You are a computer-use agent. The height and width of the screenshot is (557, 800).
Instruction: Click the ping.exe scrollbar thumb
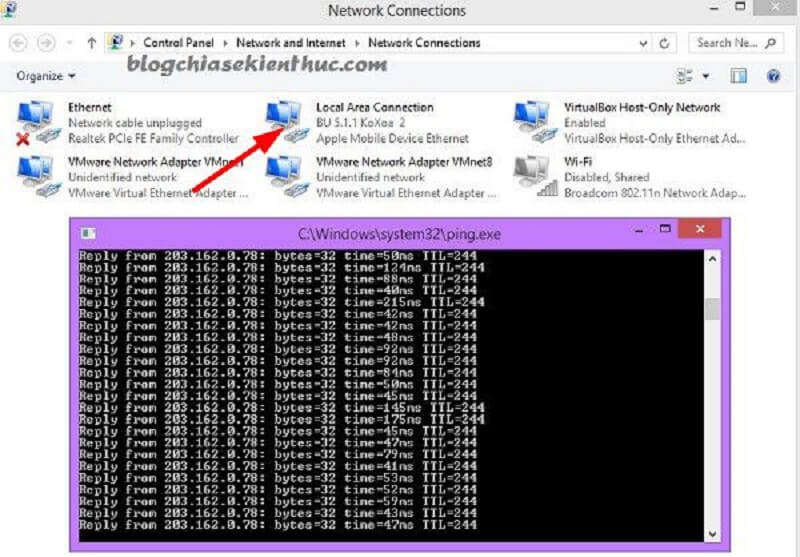[x=712, y=309]
